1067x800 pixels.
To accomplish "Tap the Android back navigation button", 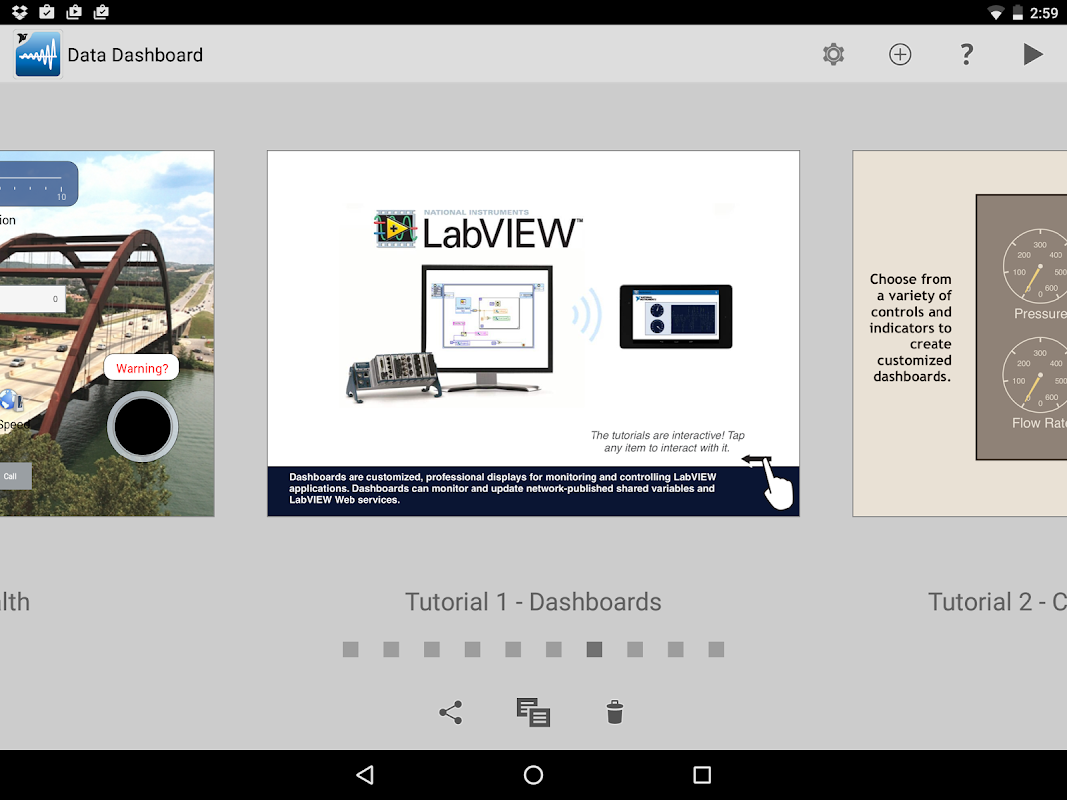I will [x=365, y=775].
